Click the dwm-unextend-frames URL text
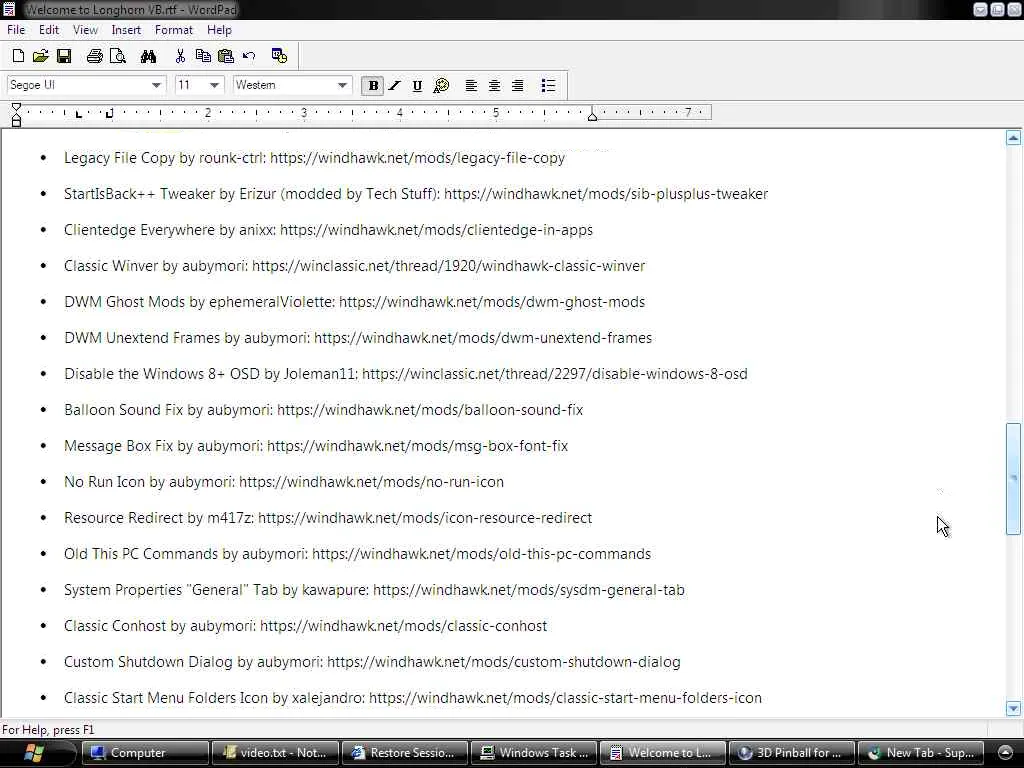Viewport: 1024px width, 768px height. (x=483, y=338)
